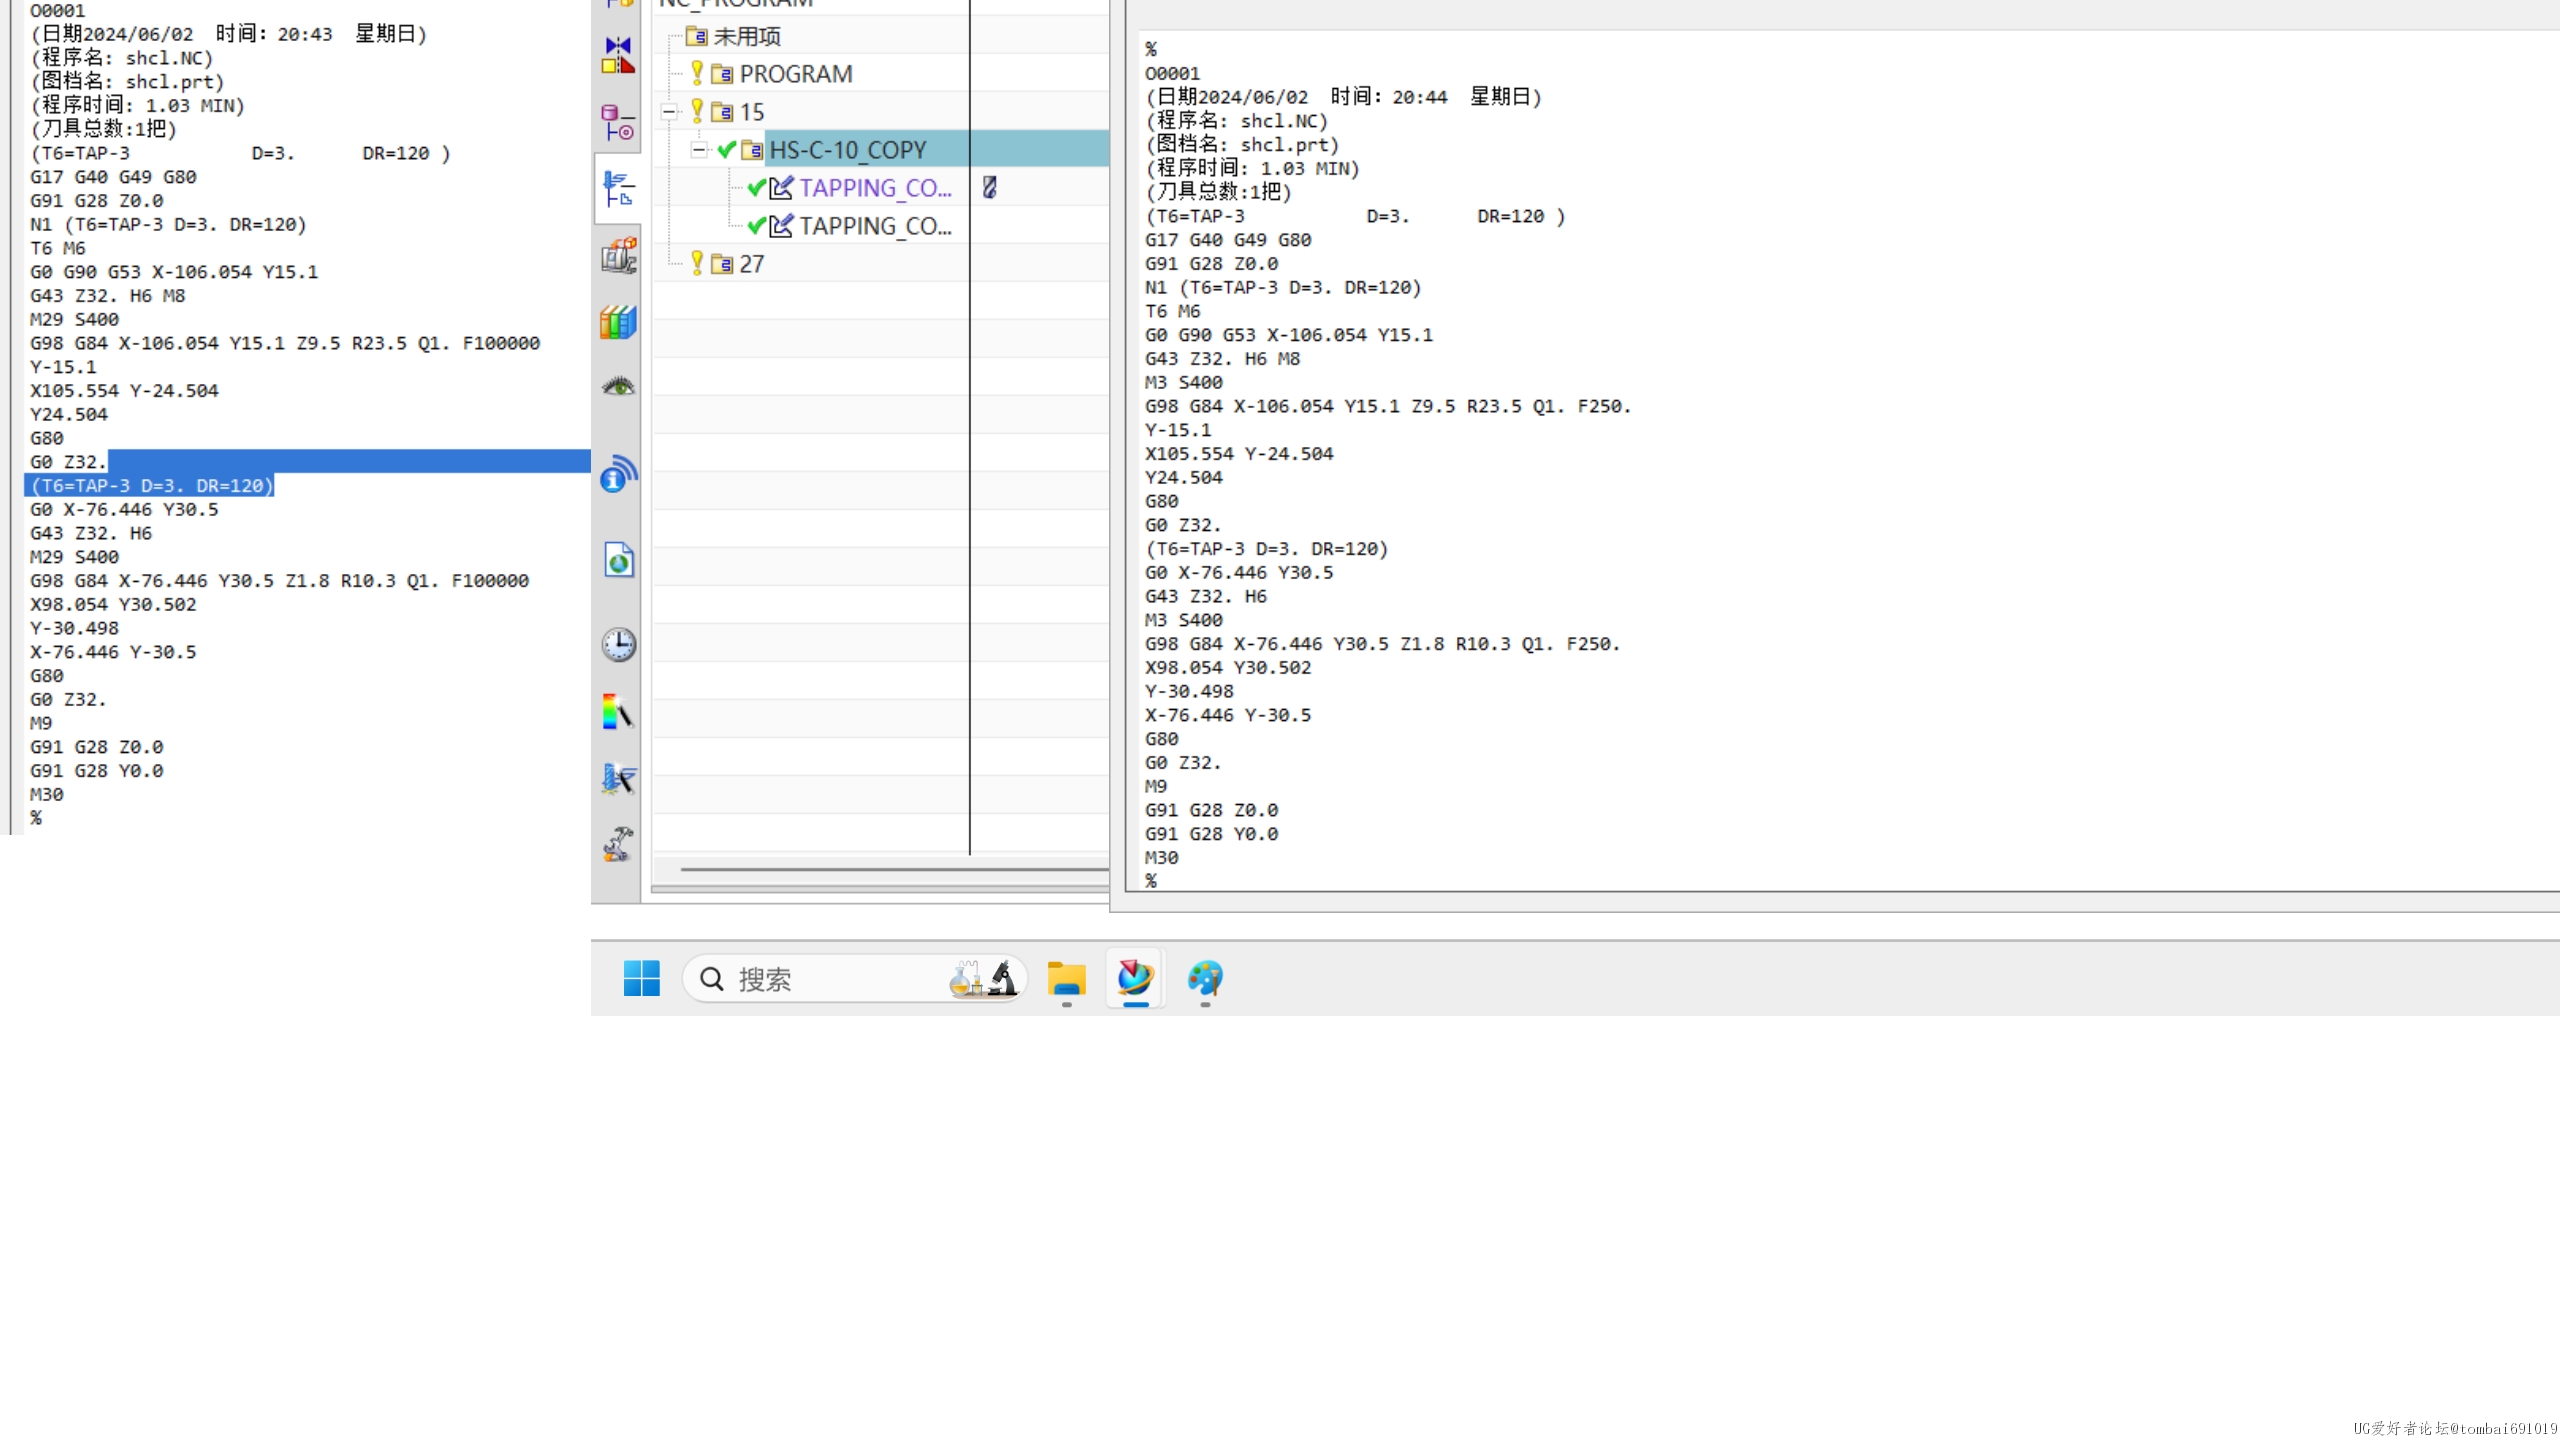Click first 'M3 S400' line in right listing

click(x=1183, y=382)
